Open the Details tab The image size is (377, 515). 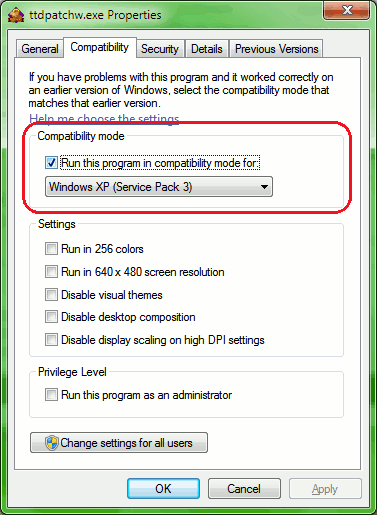click(x=207, y=49)
